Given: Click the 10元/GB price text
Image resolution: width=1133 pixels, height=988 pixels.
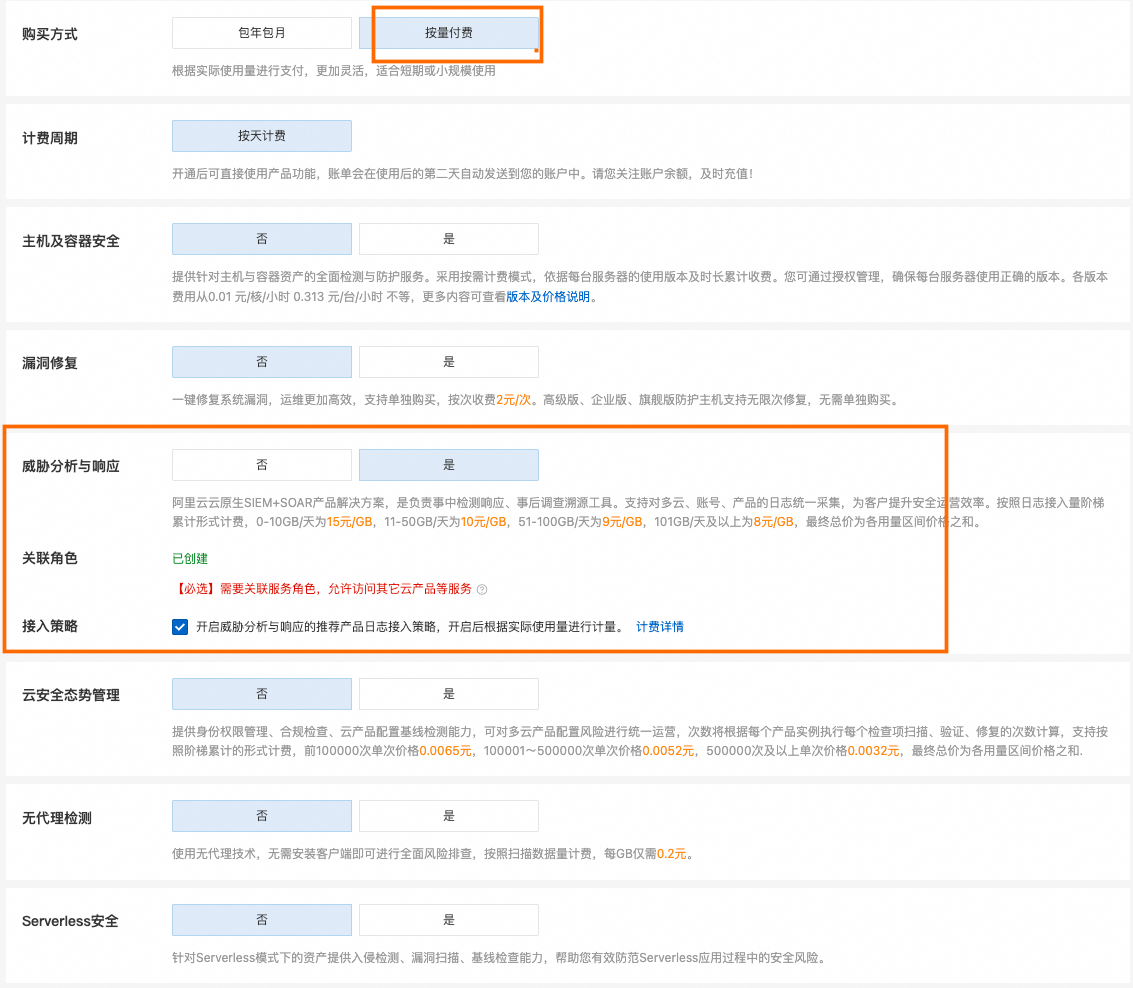Looking at the screenshot, I should tap(483, 522).
